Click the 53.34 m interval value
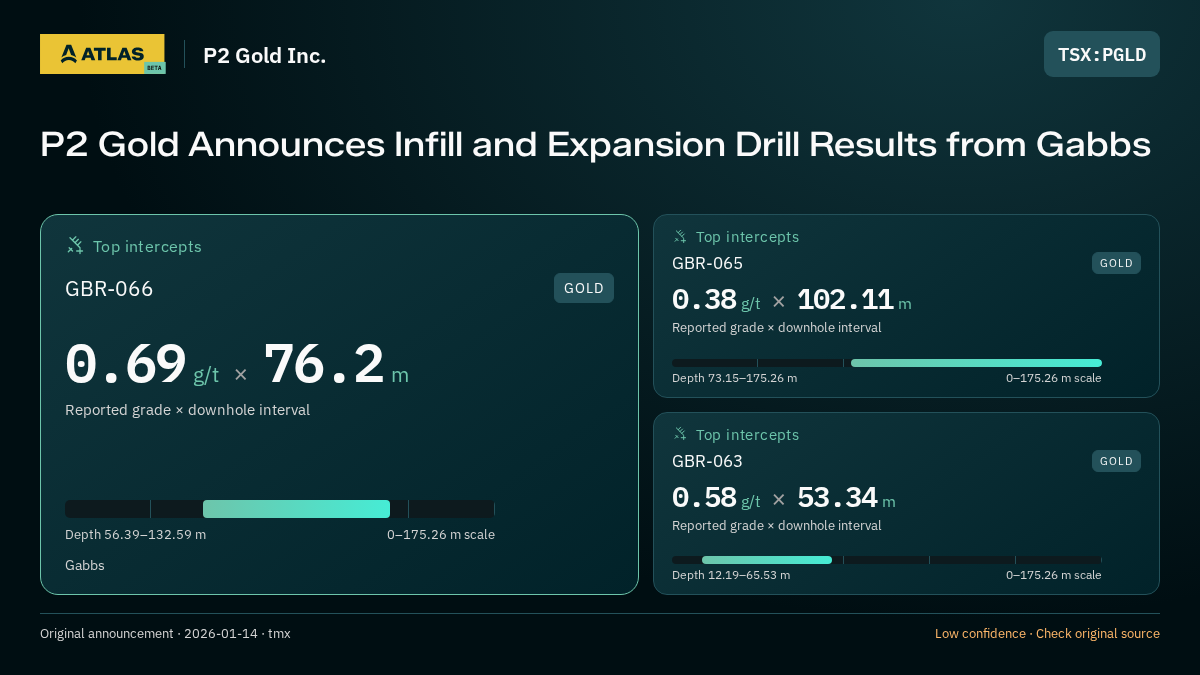Screen dimensions: 1200x675 coord(846,498)
